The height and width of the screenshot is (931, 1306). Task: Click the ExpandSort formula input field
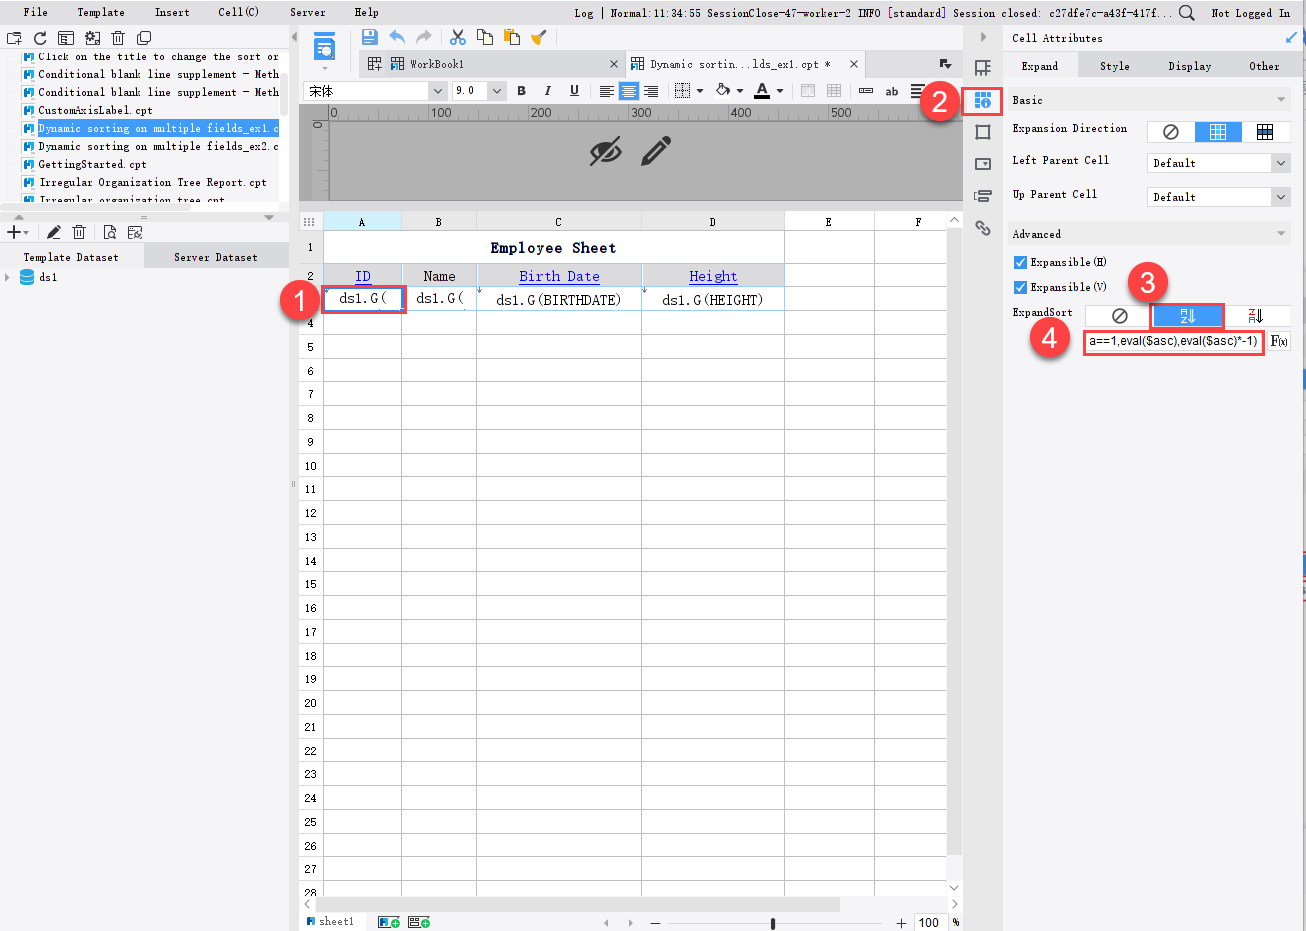[x=1173, y=341]
